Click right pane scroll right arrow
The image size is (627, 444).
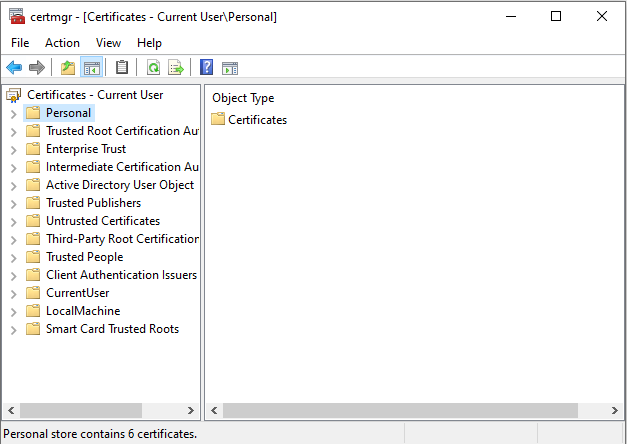(x=615, y=410)
